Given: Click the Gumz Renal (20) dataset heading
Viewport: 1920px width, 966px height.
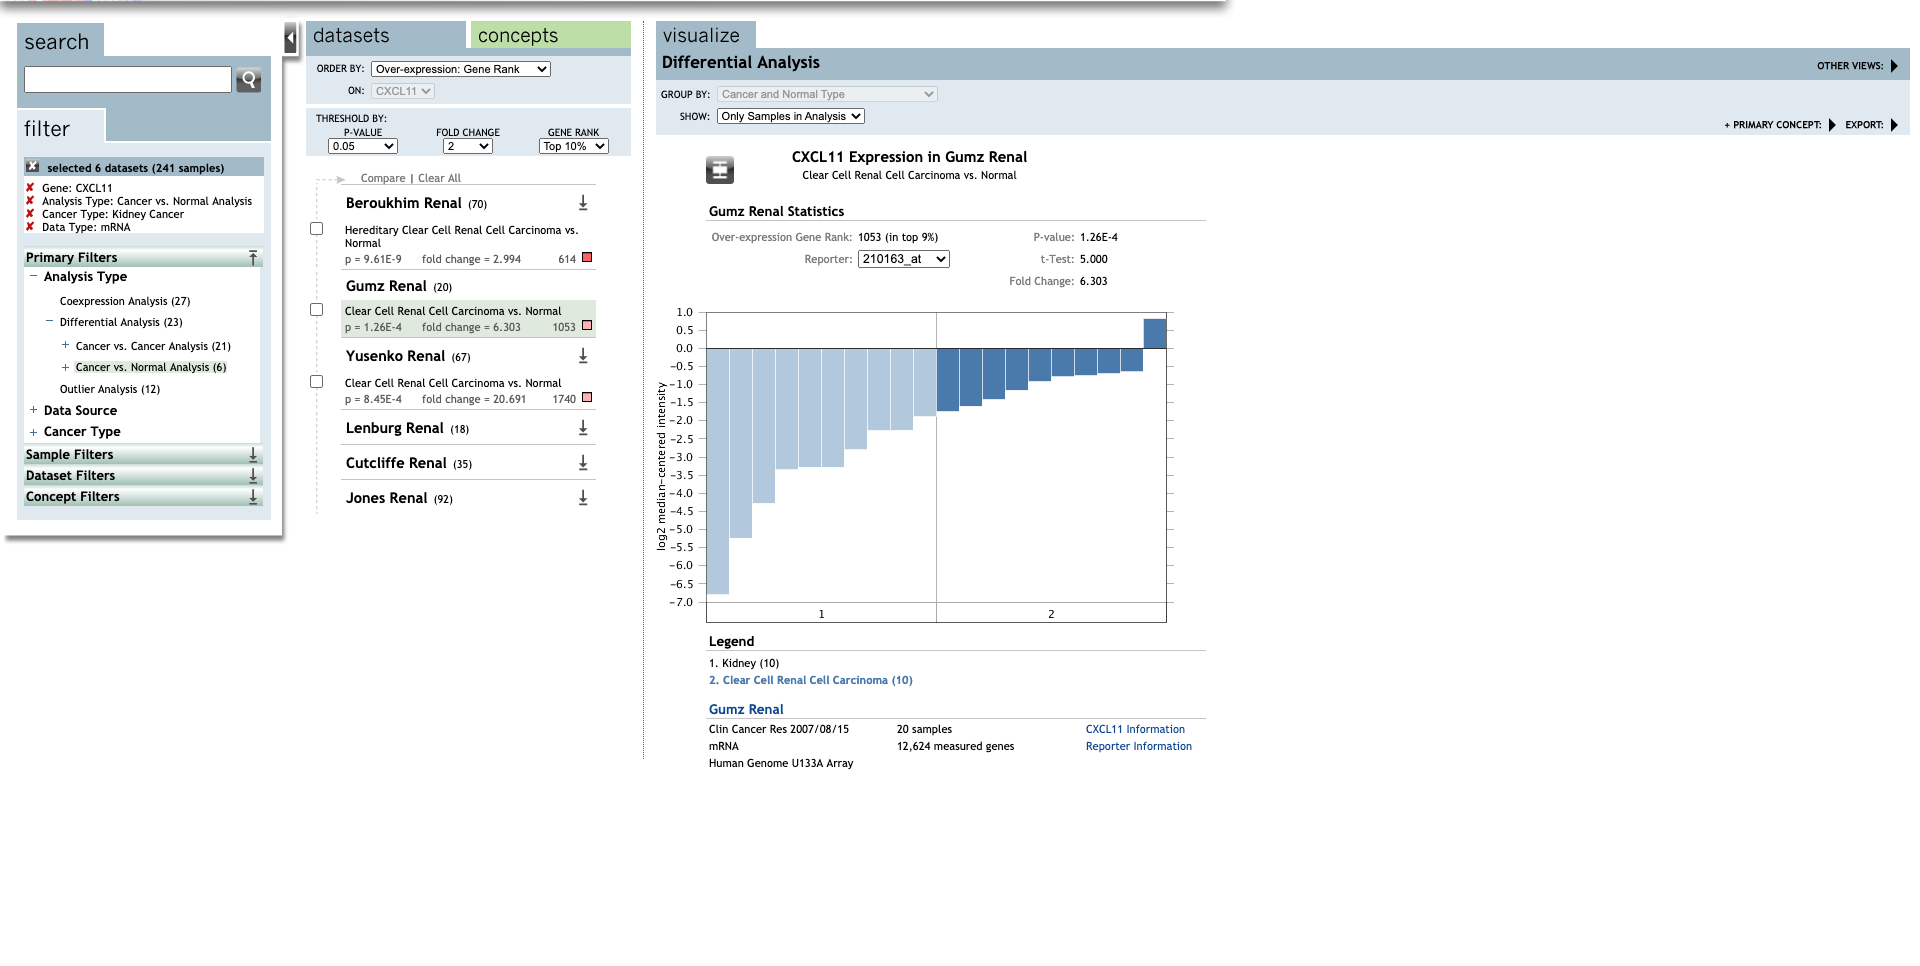Looking at the screenshot, I should tap(399, 286).
